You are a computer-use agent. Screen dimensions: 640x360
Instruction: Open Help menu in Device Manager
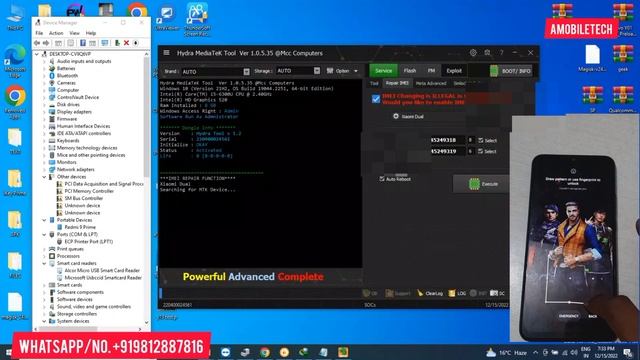(91, 33)
